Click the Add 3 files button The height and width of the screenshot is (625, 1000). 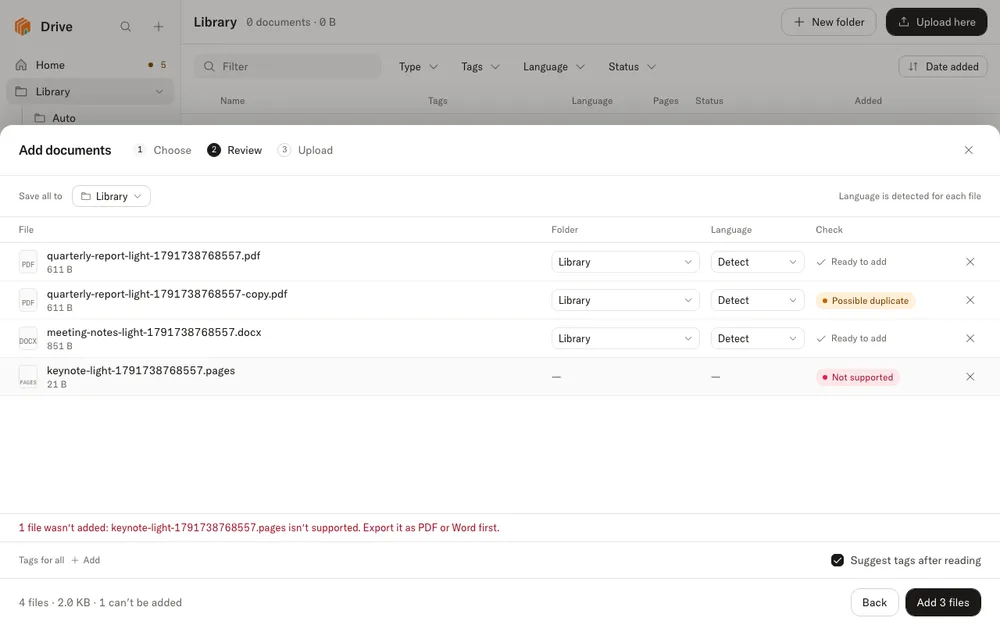click(x=943, y=602)
